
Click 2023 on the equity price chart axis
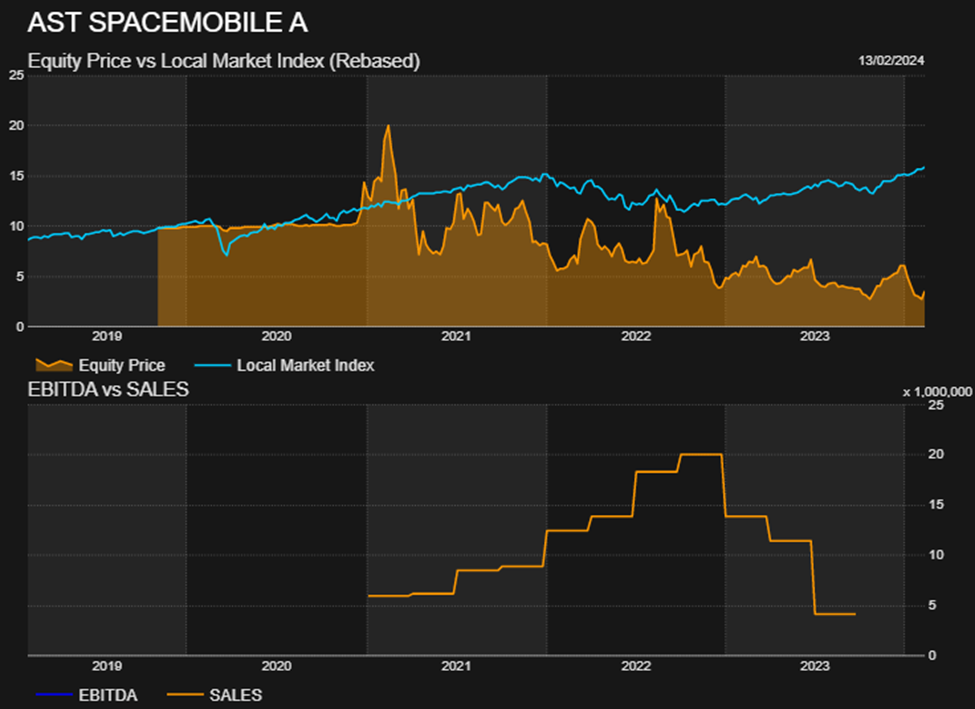coord(815,336)
